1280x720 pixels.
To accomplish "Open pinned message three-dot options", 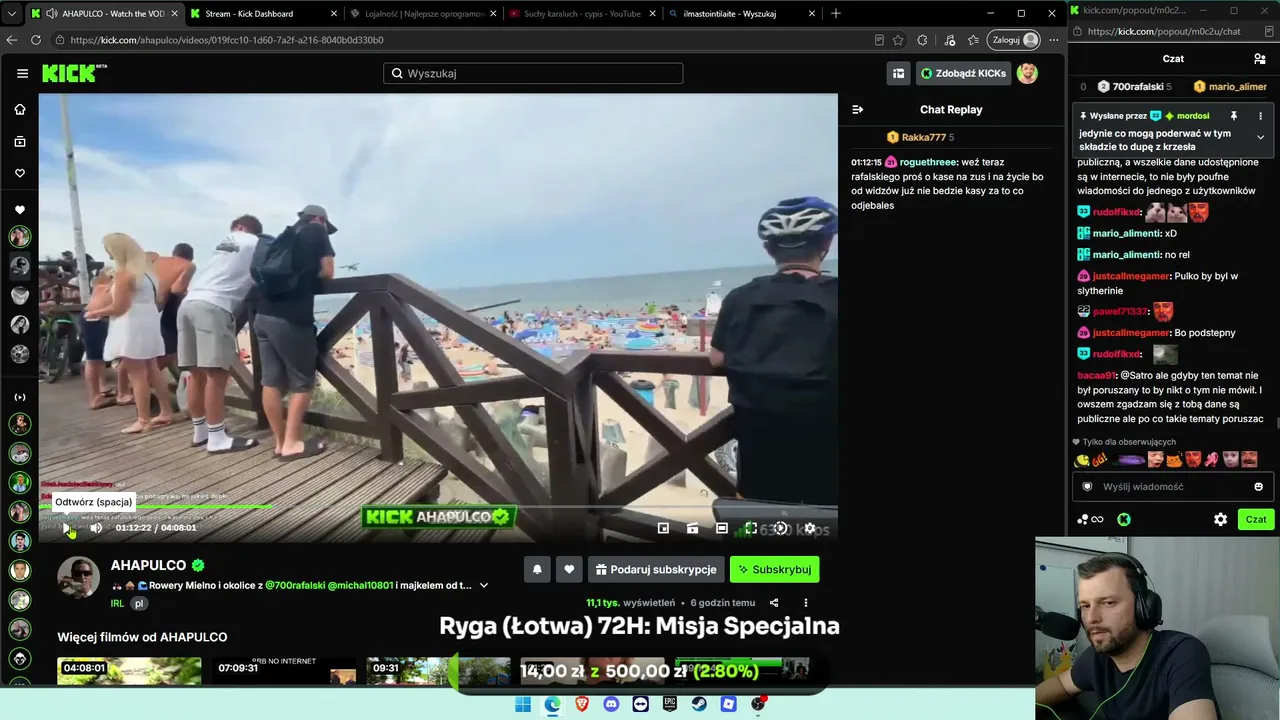I will [1260, 116].
